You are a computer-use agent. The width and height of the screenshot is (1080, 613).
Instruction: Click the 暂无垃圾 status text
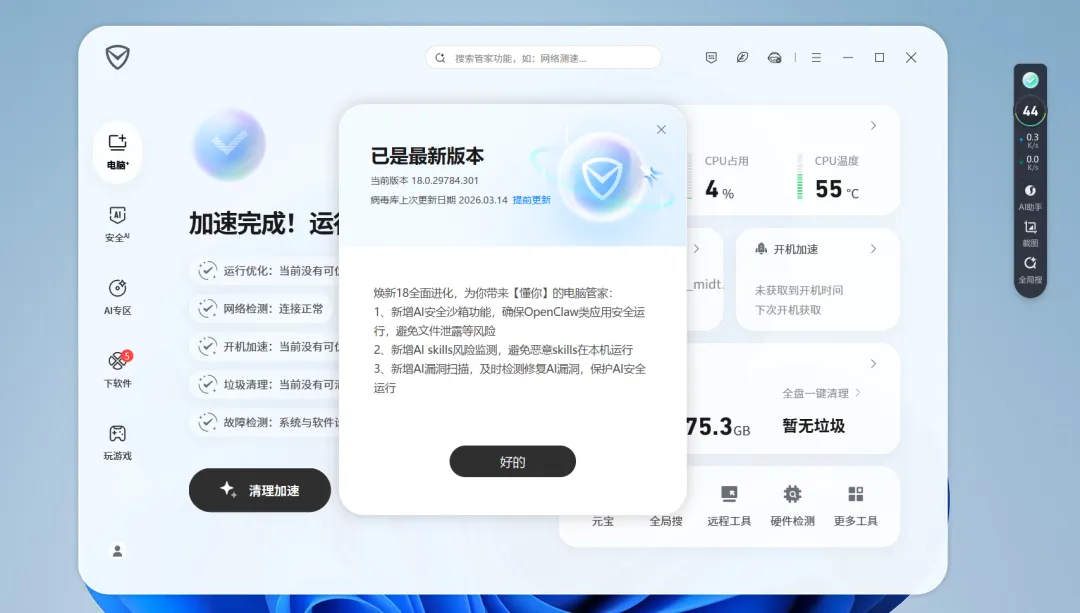click(x=813, y=426)
